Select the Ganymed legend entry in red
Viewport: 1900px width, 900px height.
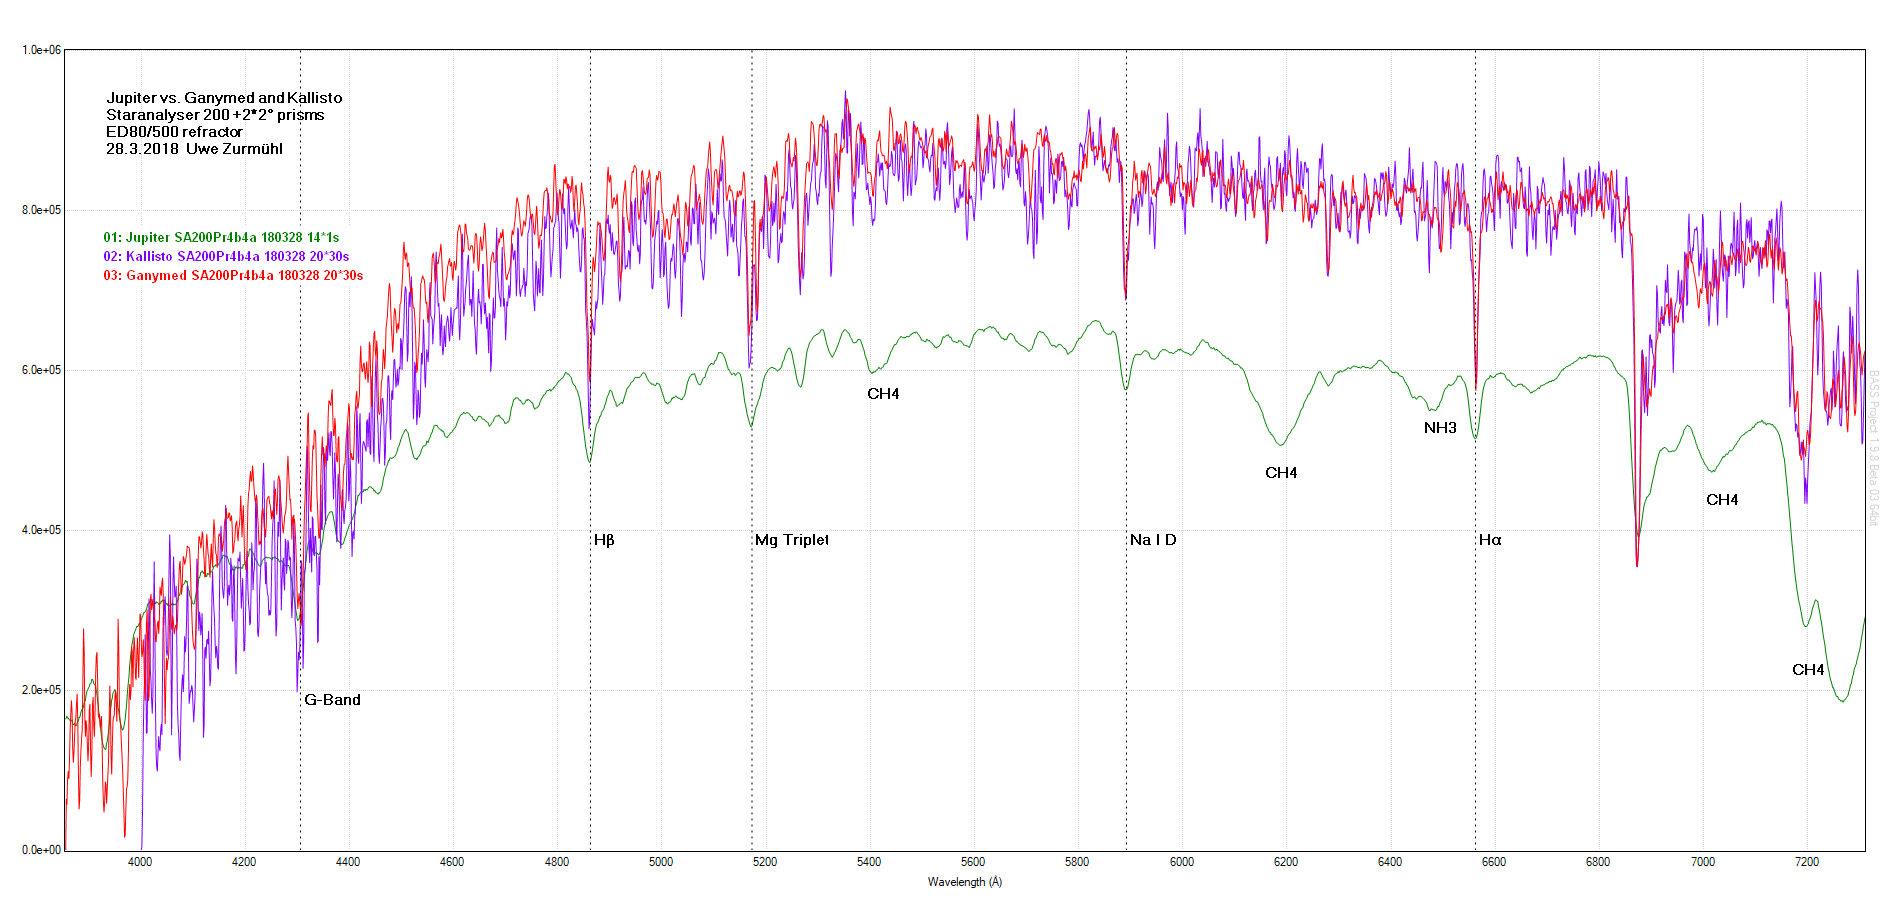tap(233, 276)
